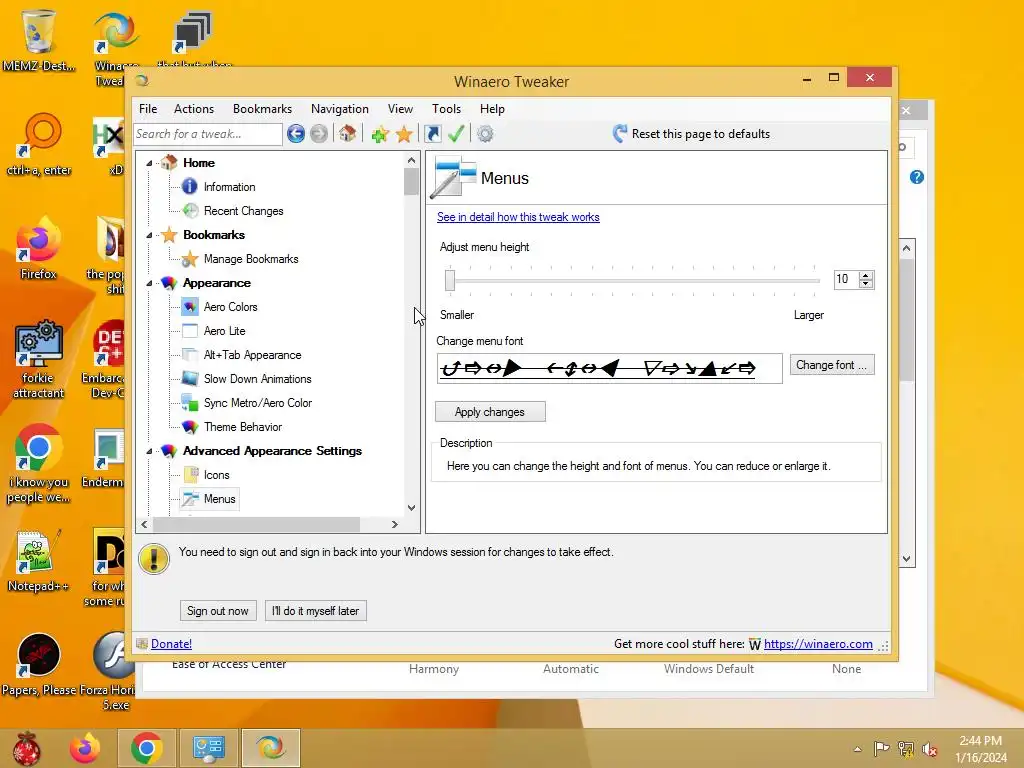Open the View menu

point(400,109)
